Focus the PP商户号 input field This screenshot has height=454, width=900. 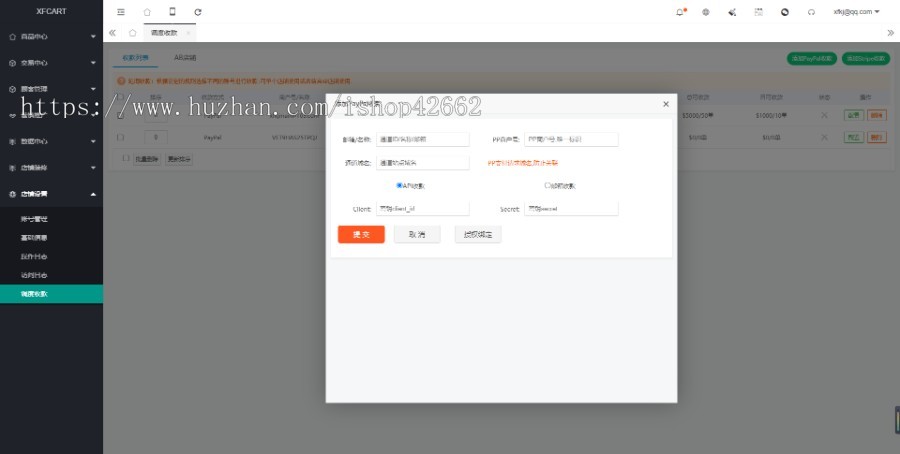point(571,139)
